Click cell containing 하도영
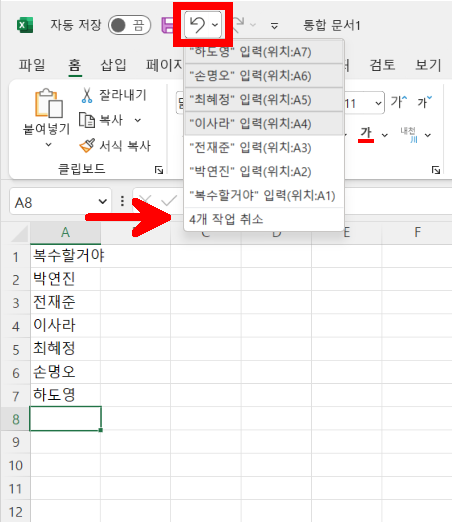The width and height of the screenshot is (452, 522). 66,395
